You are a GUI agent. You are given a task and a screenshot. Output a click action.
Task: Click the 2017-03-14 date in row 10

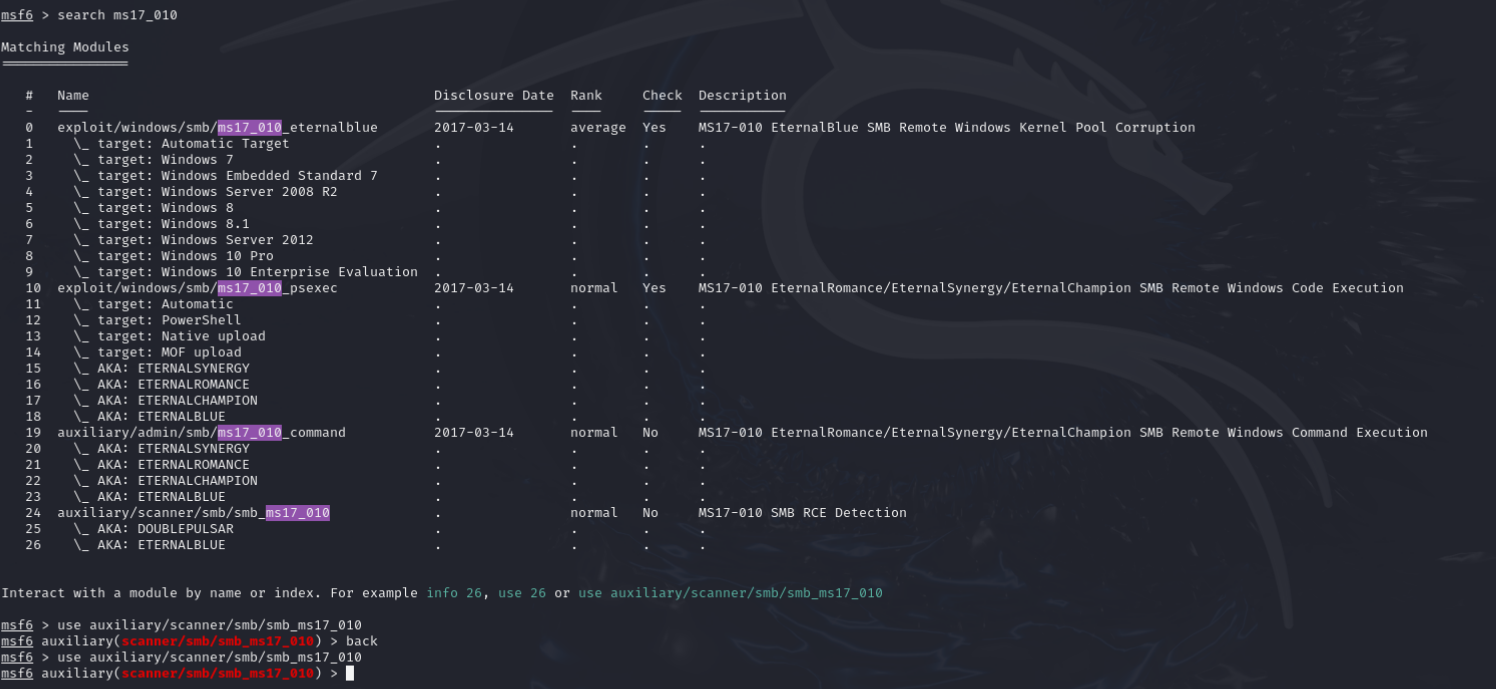[474, 287]
